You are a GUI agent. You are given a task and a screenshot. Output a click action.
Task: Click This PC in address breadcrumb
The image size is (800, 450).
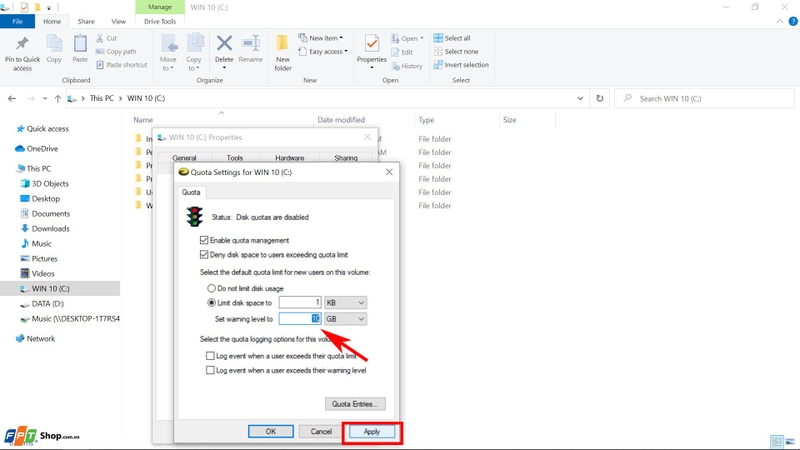pos(102,98)
